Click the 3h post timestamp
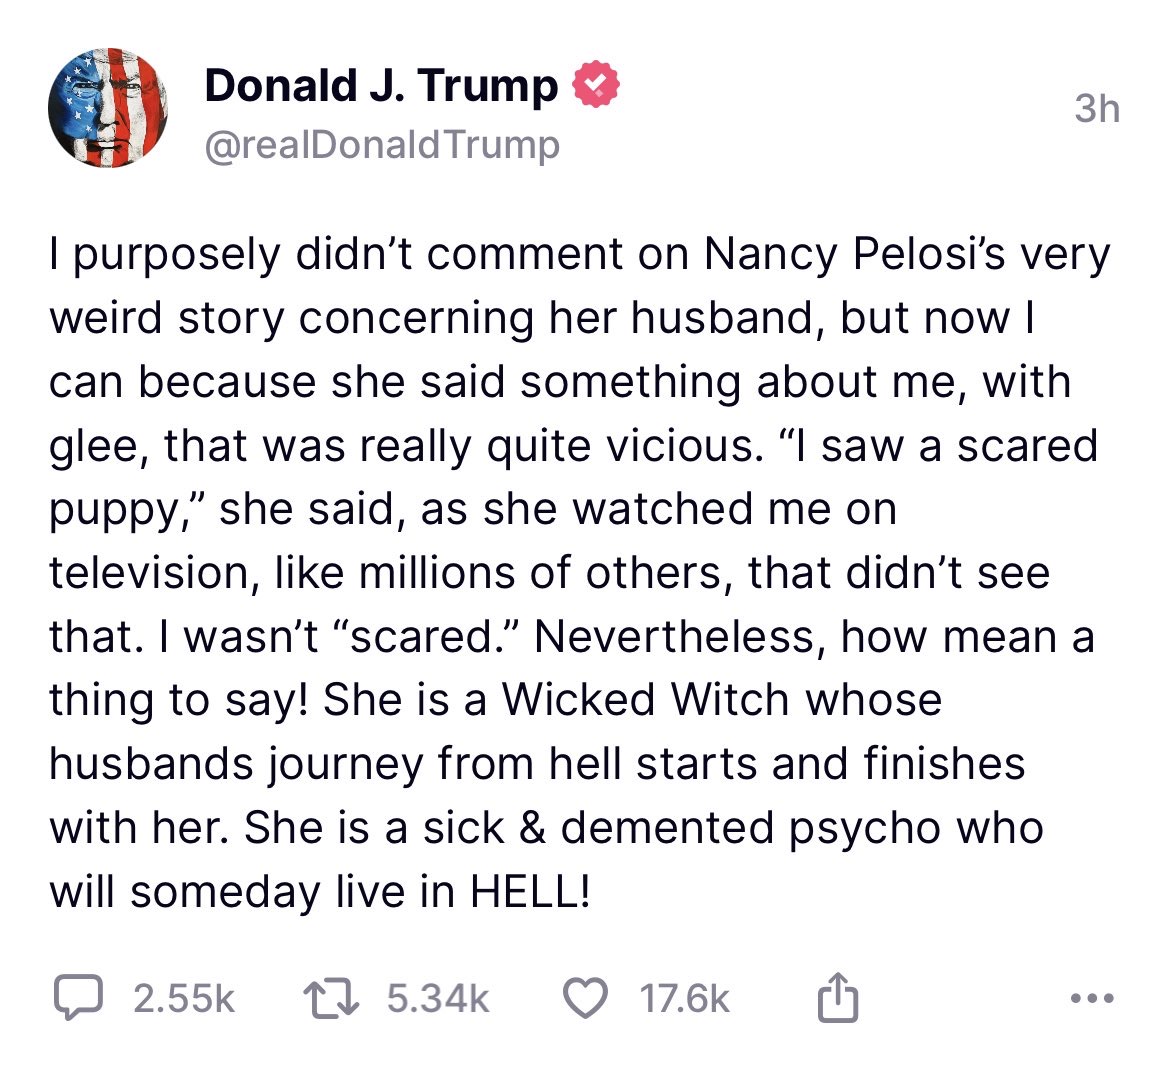 point(1097,108)
